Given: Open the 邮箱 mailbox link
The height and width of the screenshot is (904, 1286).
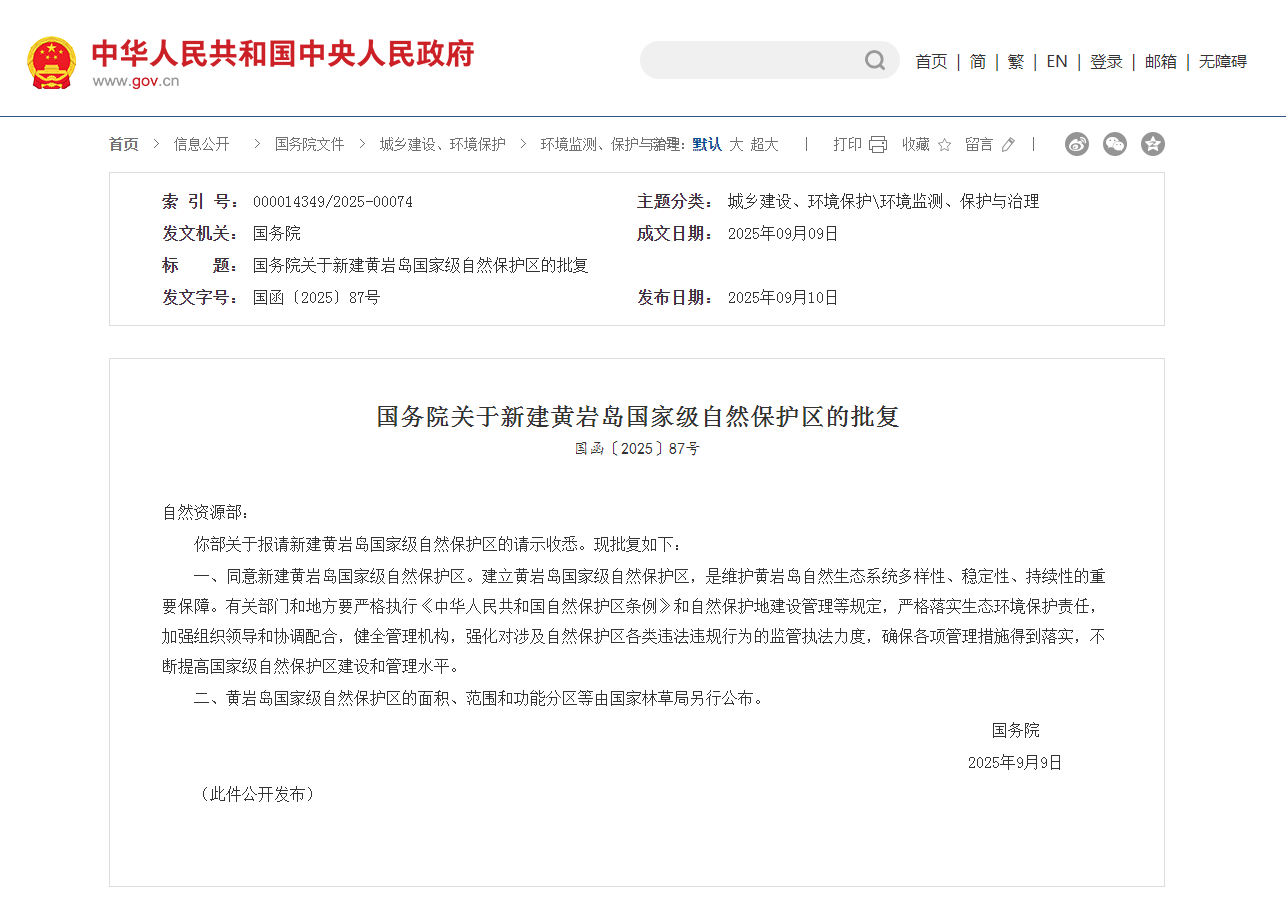Looking at the screenshot, I should pos(1159,61).
